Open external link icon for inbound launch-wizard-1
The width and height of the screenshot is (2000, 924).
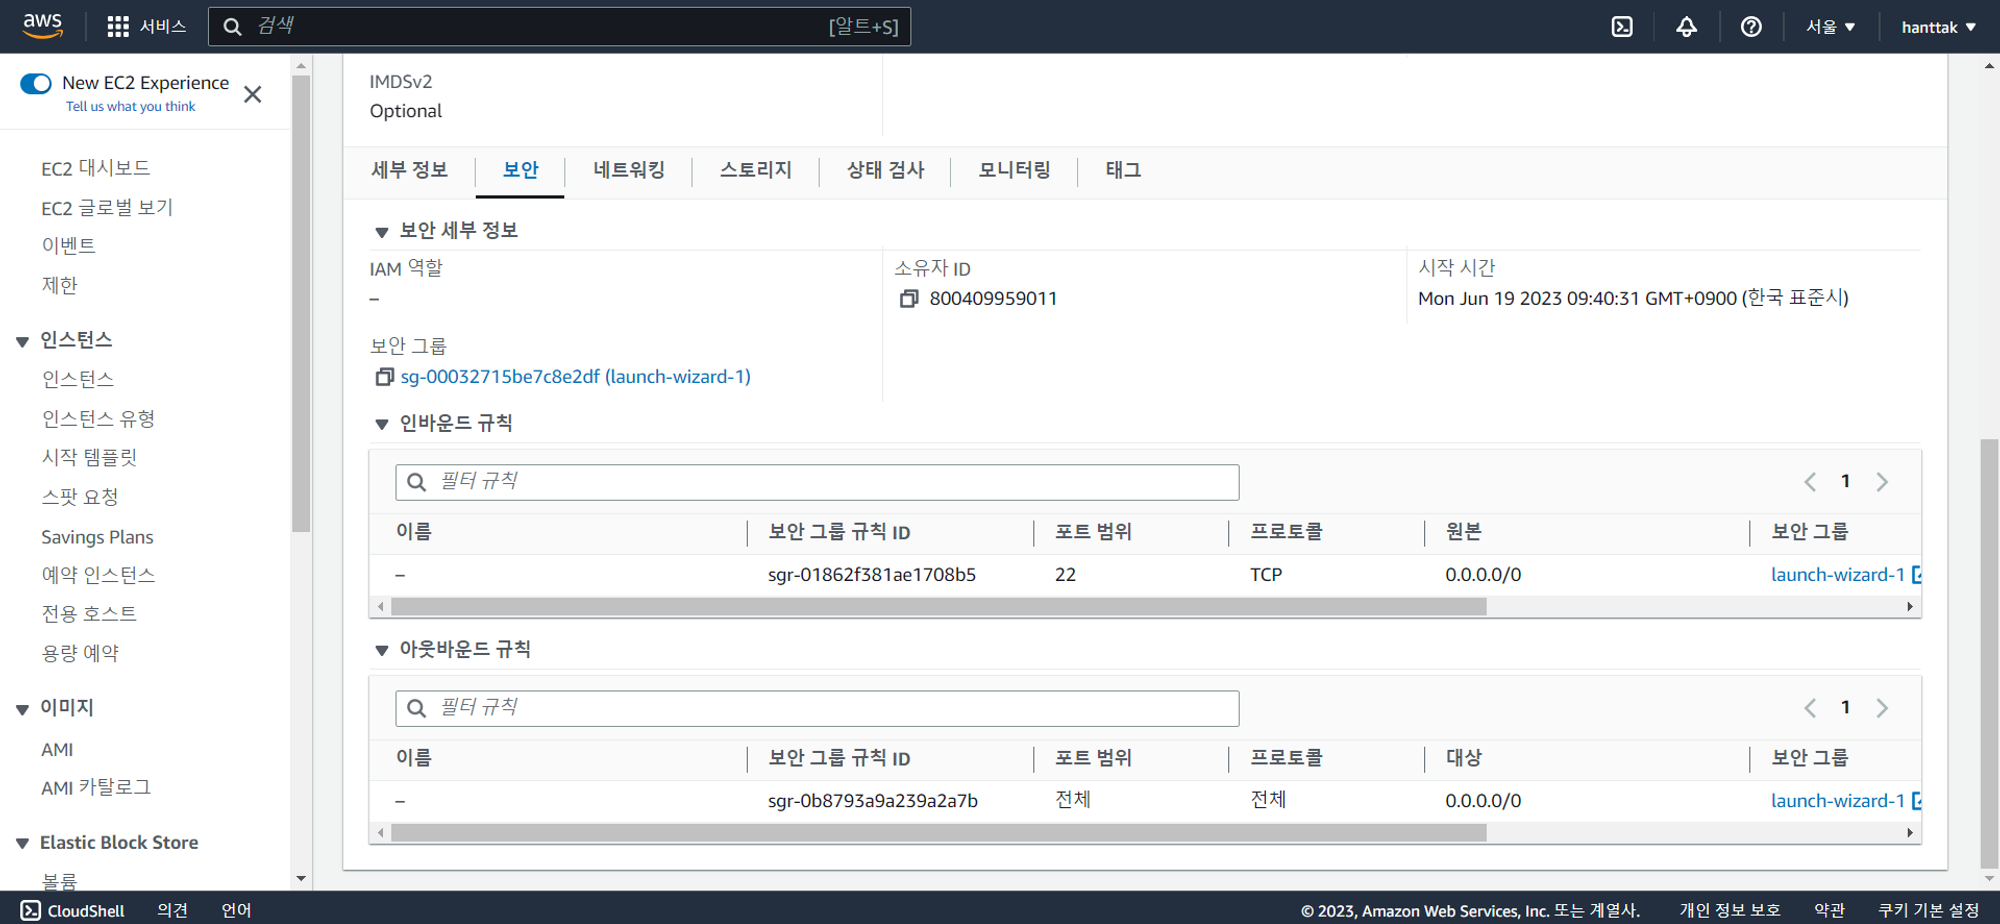tap(1916, 575)
